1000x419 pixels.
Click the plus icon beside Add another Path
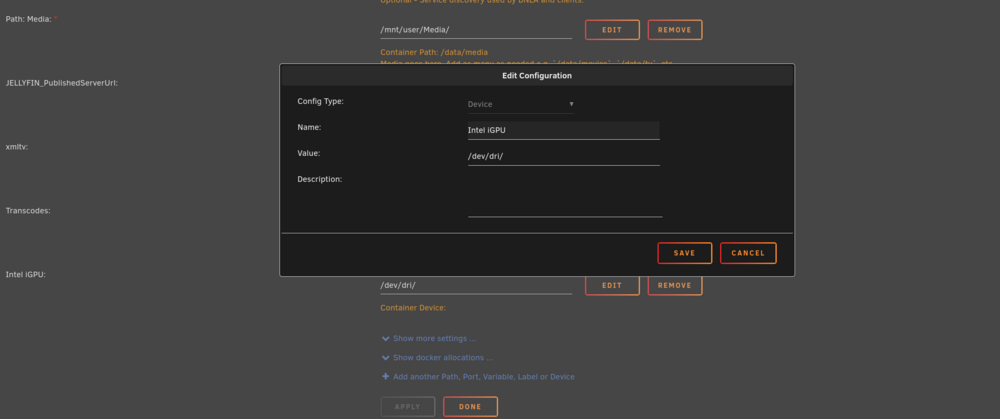coord(385,377)
